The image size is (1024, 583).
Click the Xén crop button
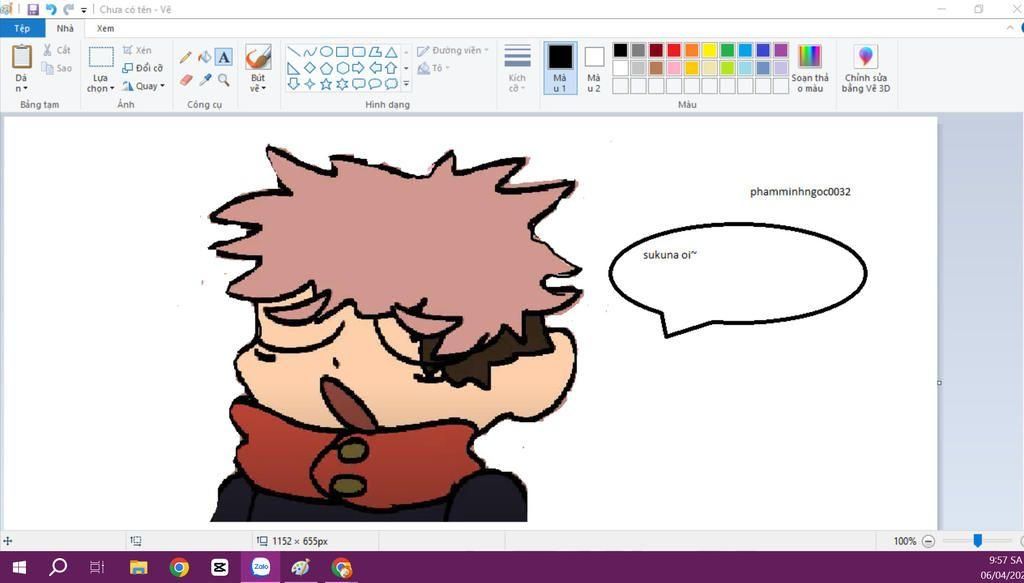click(x=137, y=50)
